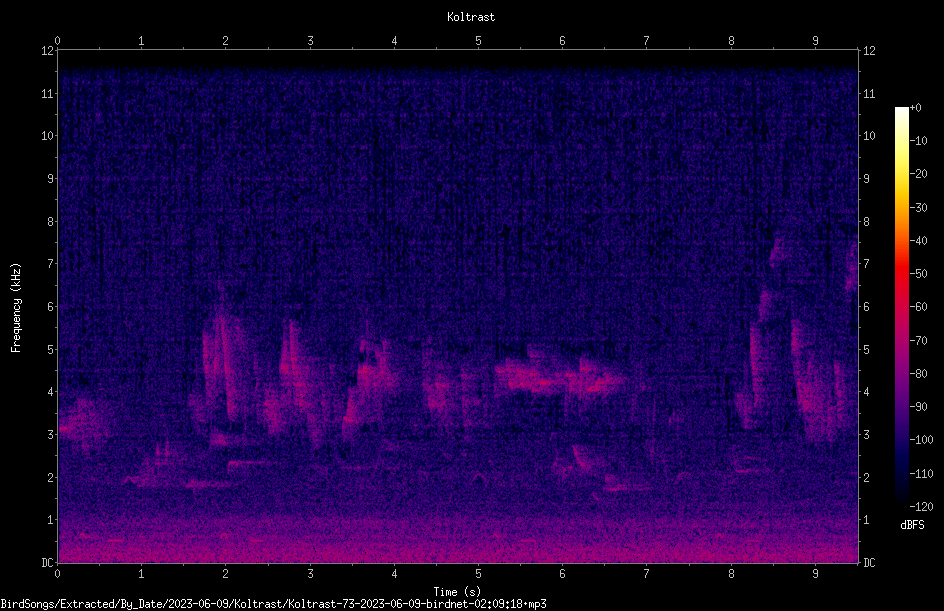Click the -110 colorbar tick label
This screenshot has width=944, height=611.
pyautogui.click(x=921, y=474)
